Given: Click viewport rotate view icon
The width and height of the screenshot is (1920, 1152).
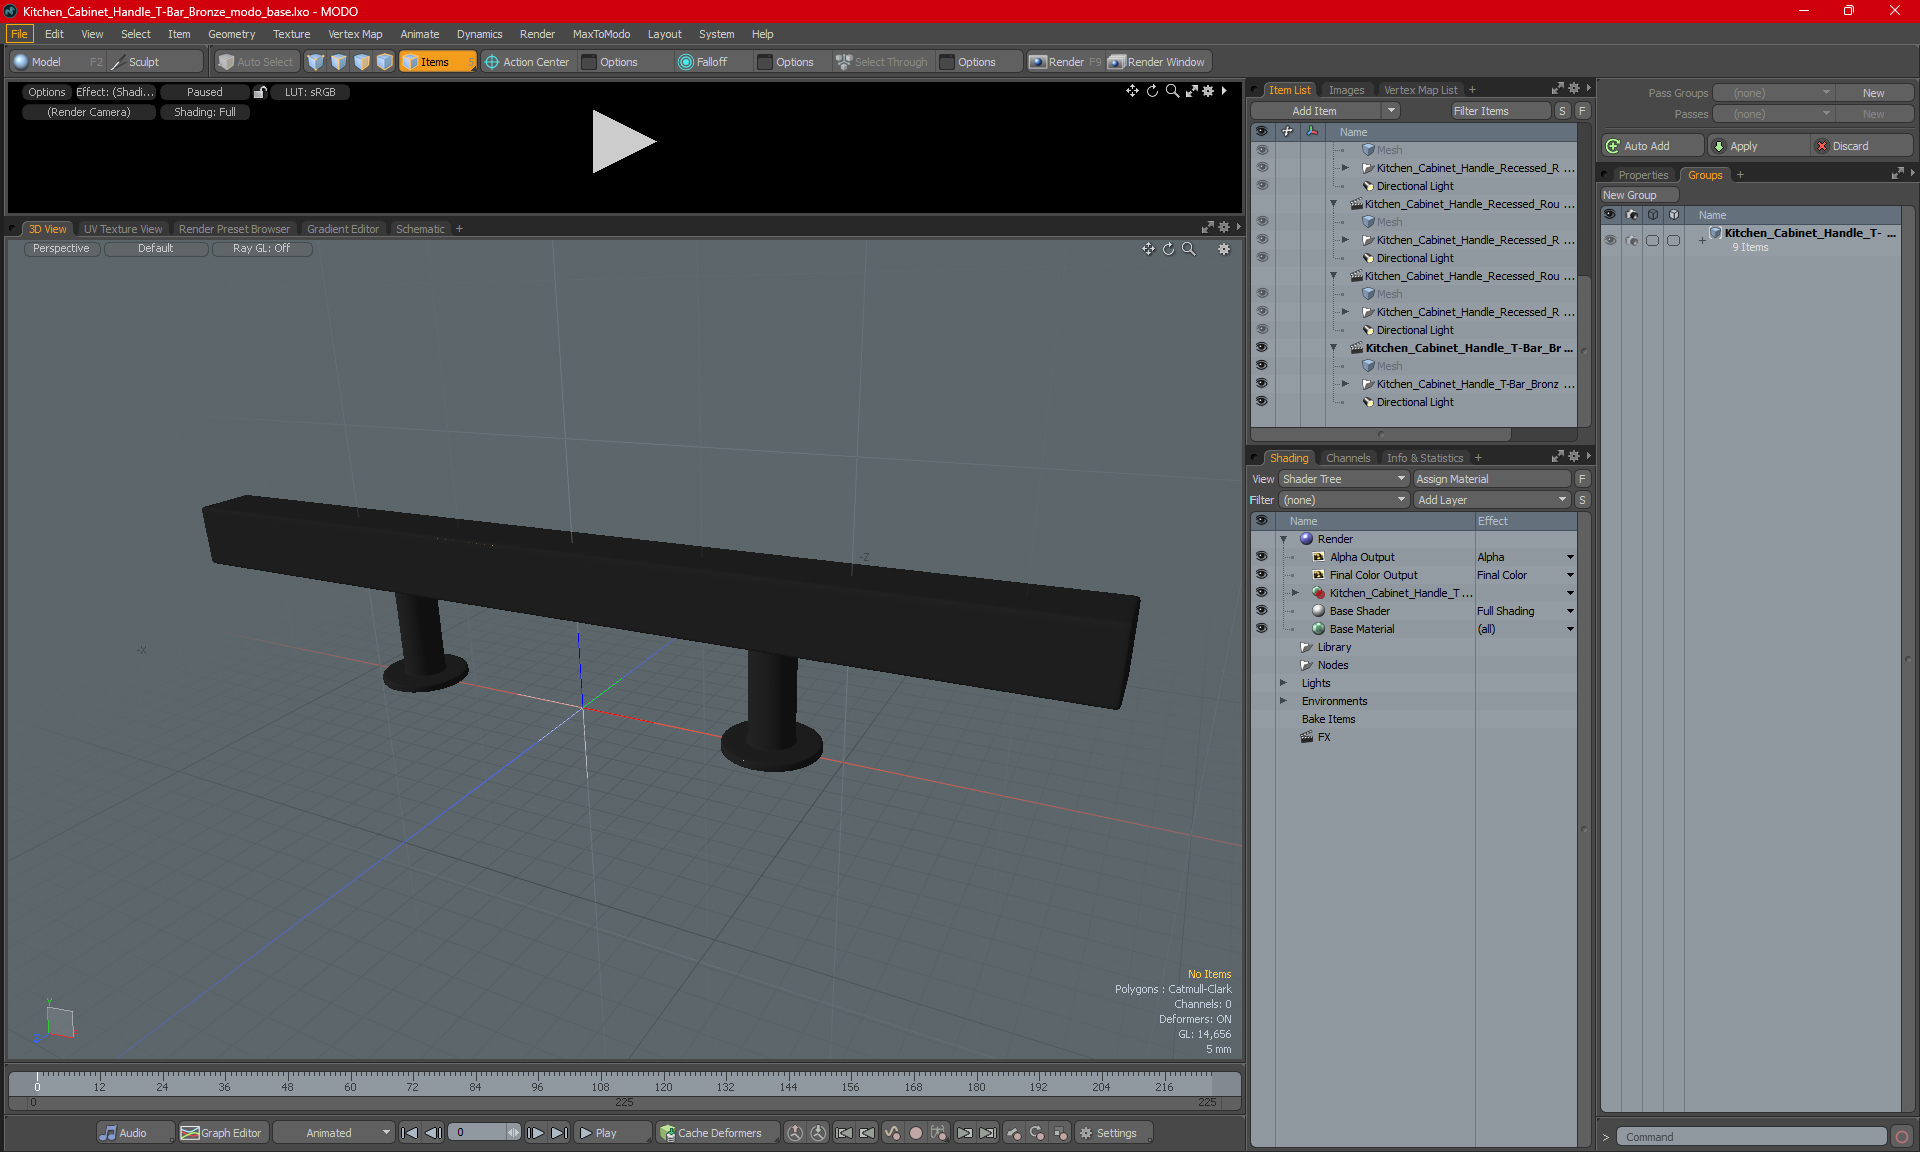Looking at the screenshot, I should pyautogui.click(x=1168, y=249).
